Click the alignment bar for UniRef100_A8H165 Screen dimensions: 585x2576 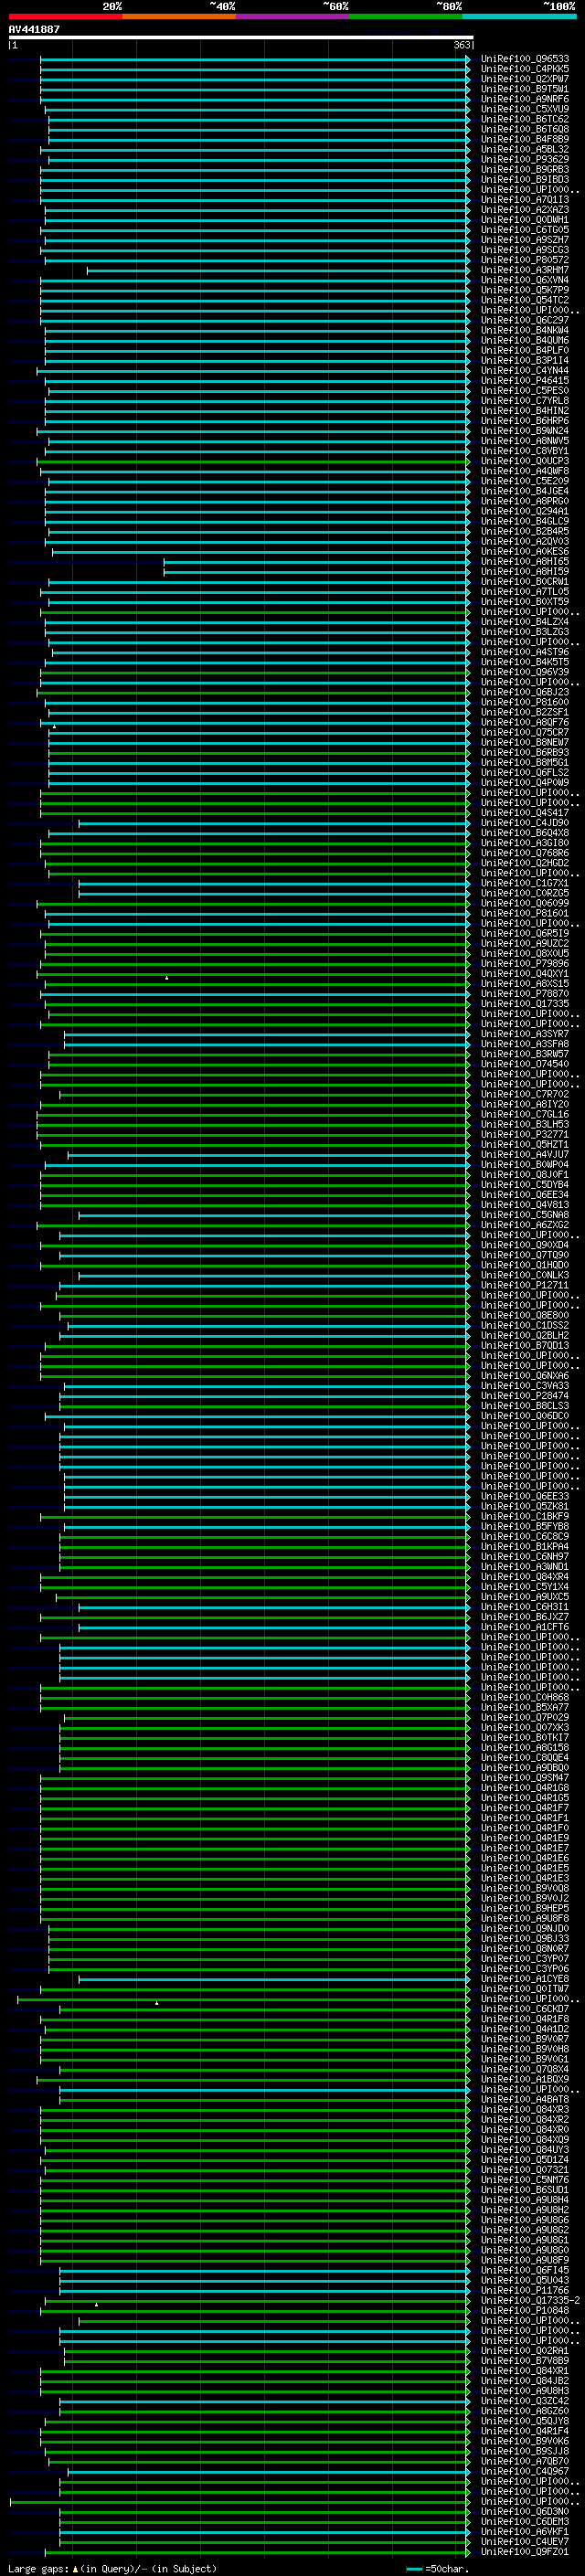pos(316,562)
